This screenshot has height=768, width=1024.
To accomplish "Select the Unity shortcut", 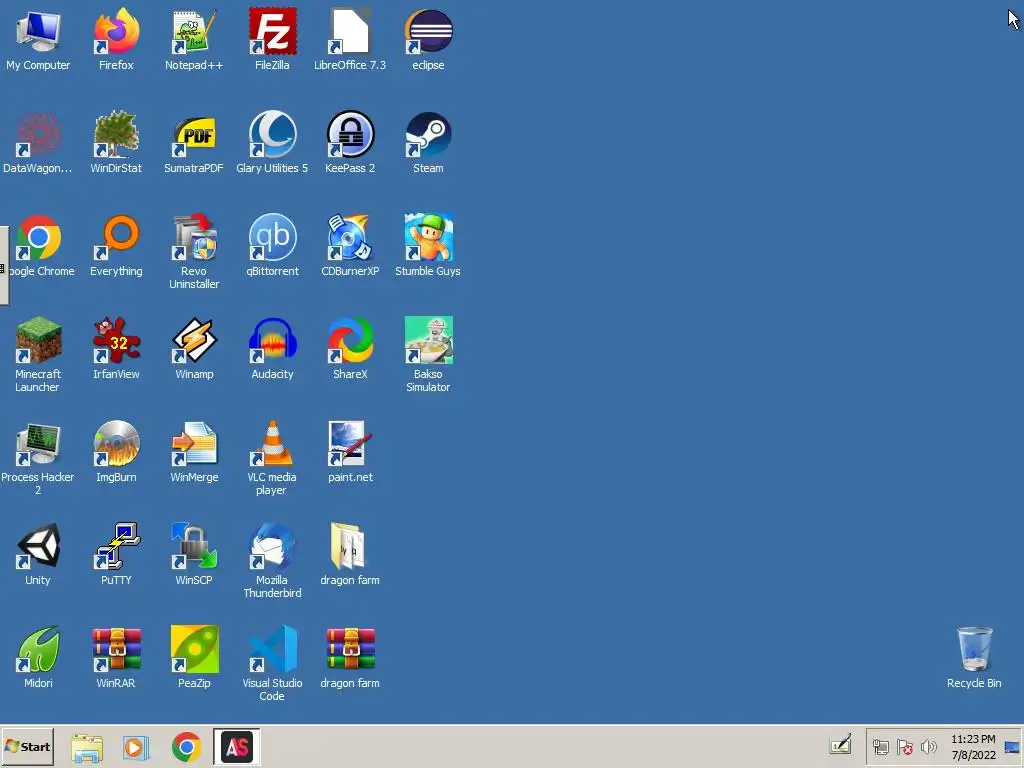I will 38,546.
